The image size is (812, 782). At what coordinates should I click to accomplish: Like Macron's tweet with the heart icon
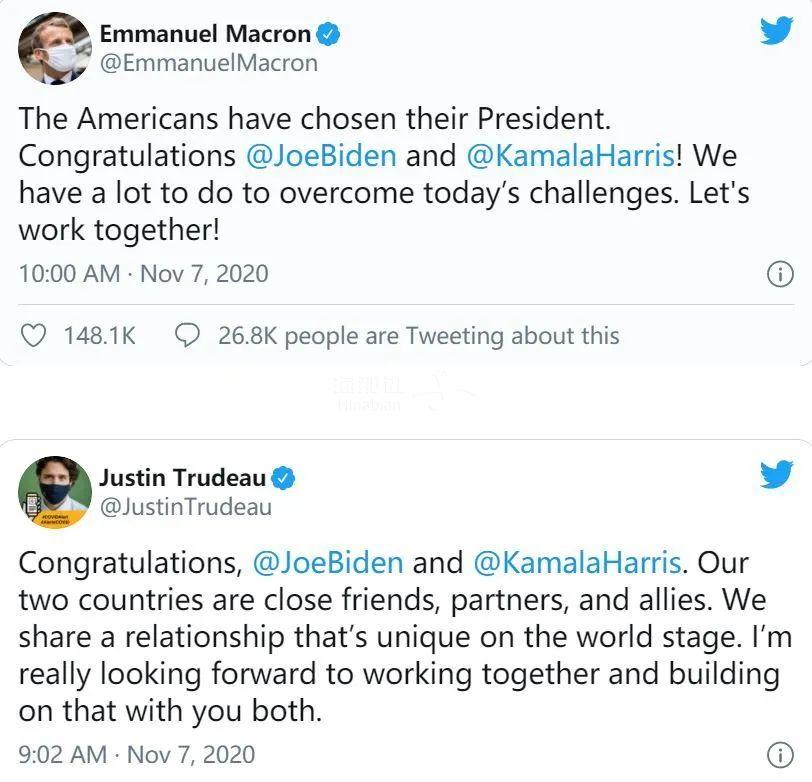(35, 335)
